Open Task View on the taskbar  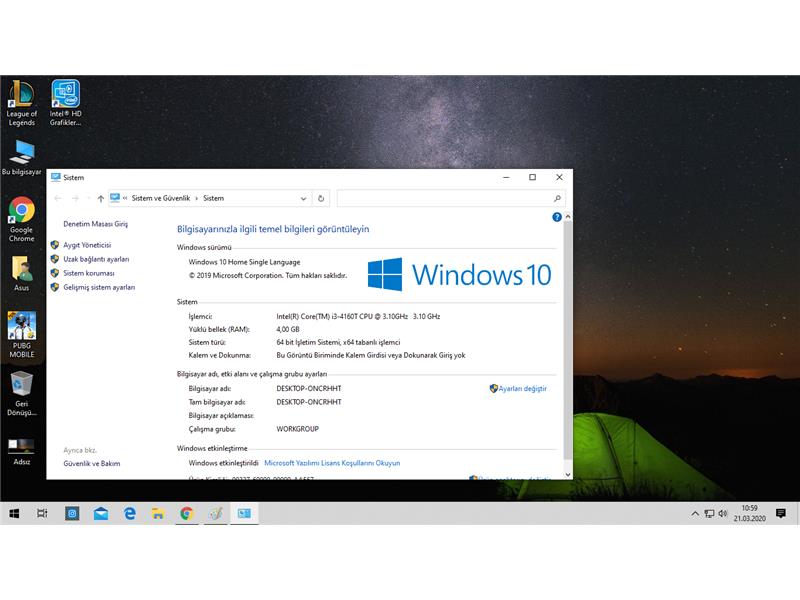pos(42,513)
